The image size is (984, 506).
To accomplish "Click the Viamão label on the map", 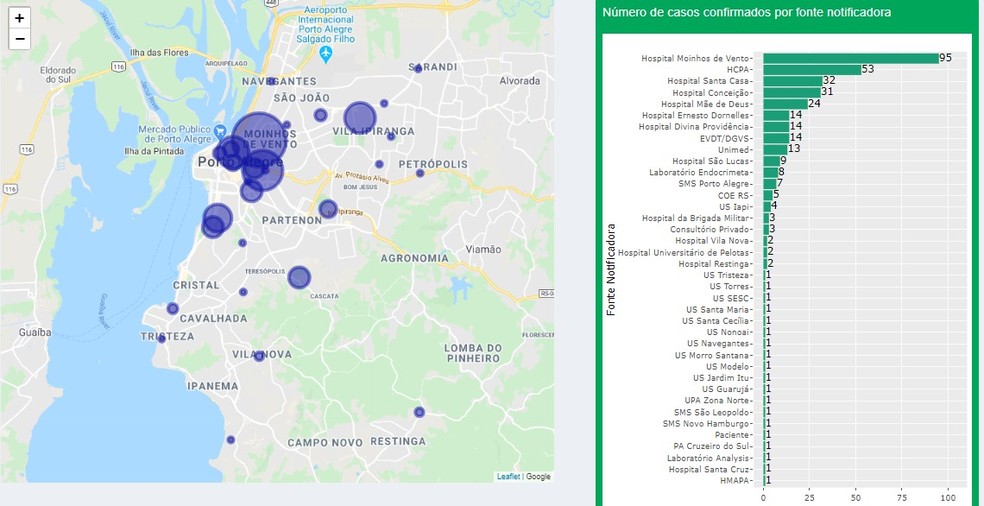I will (x=483, y=249).
